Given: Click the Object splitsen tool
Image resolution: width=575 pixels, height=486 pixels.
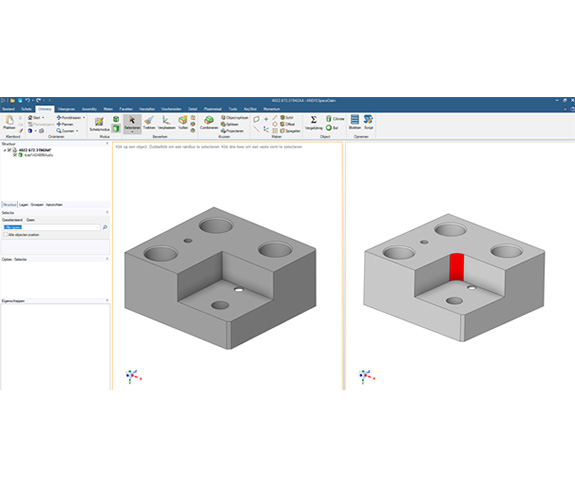Looking at the screenshot, I should point(235,118).
